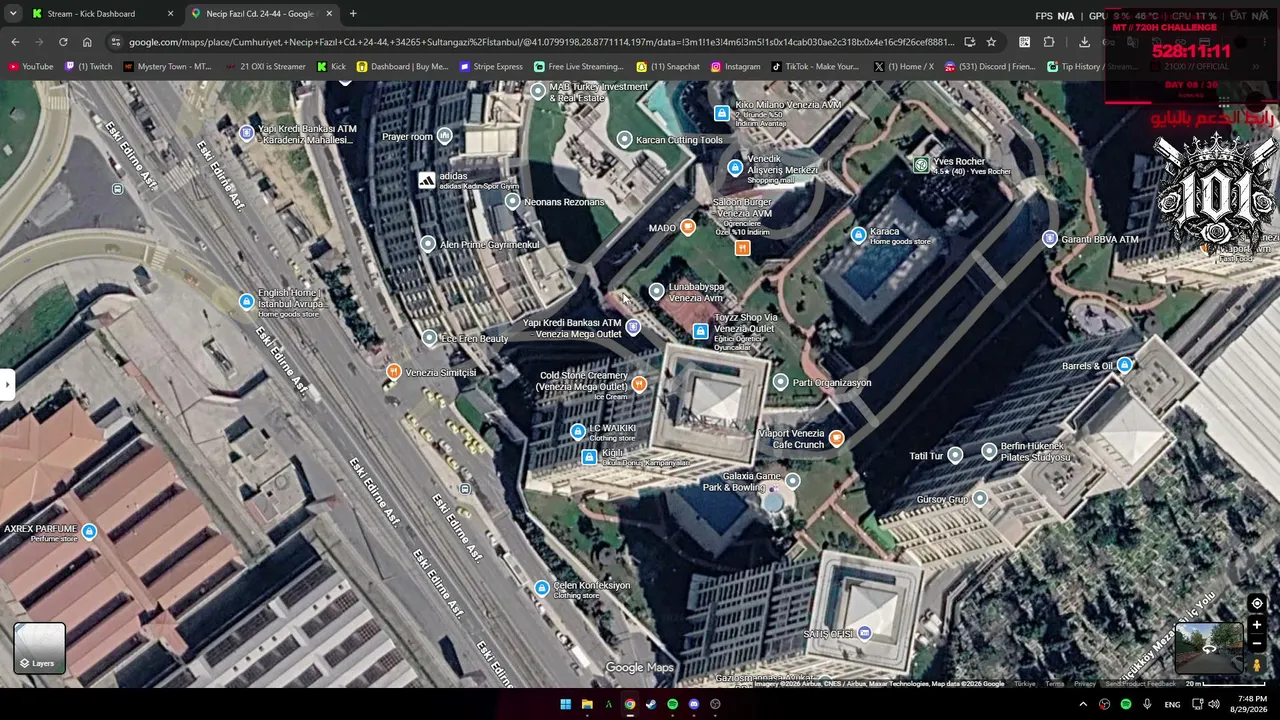Open the Karcan Cutting Tools marker
Viewport: 1280px width, 720px height.
(x=625, y=139)
